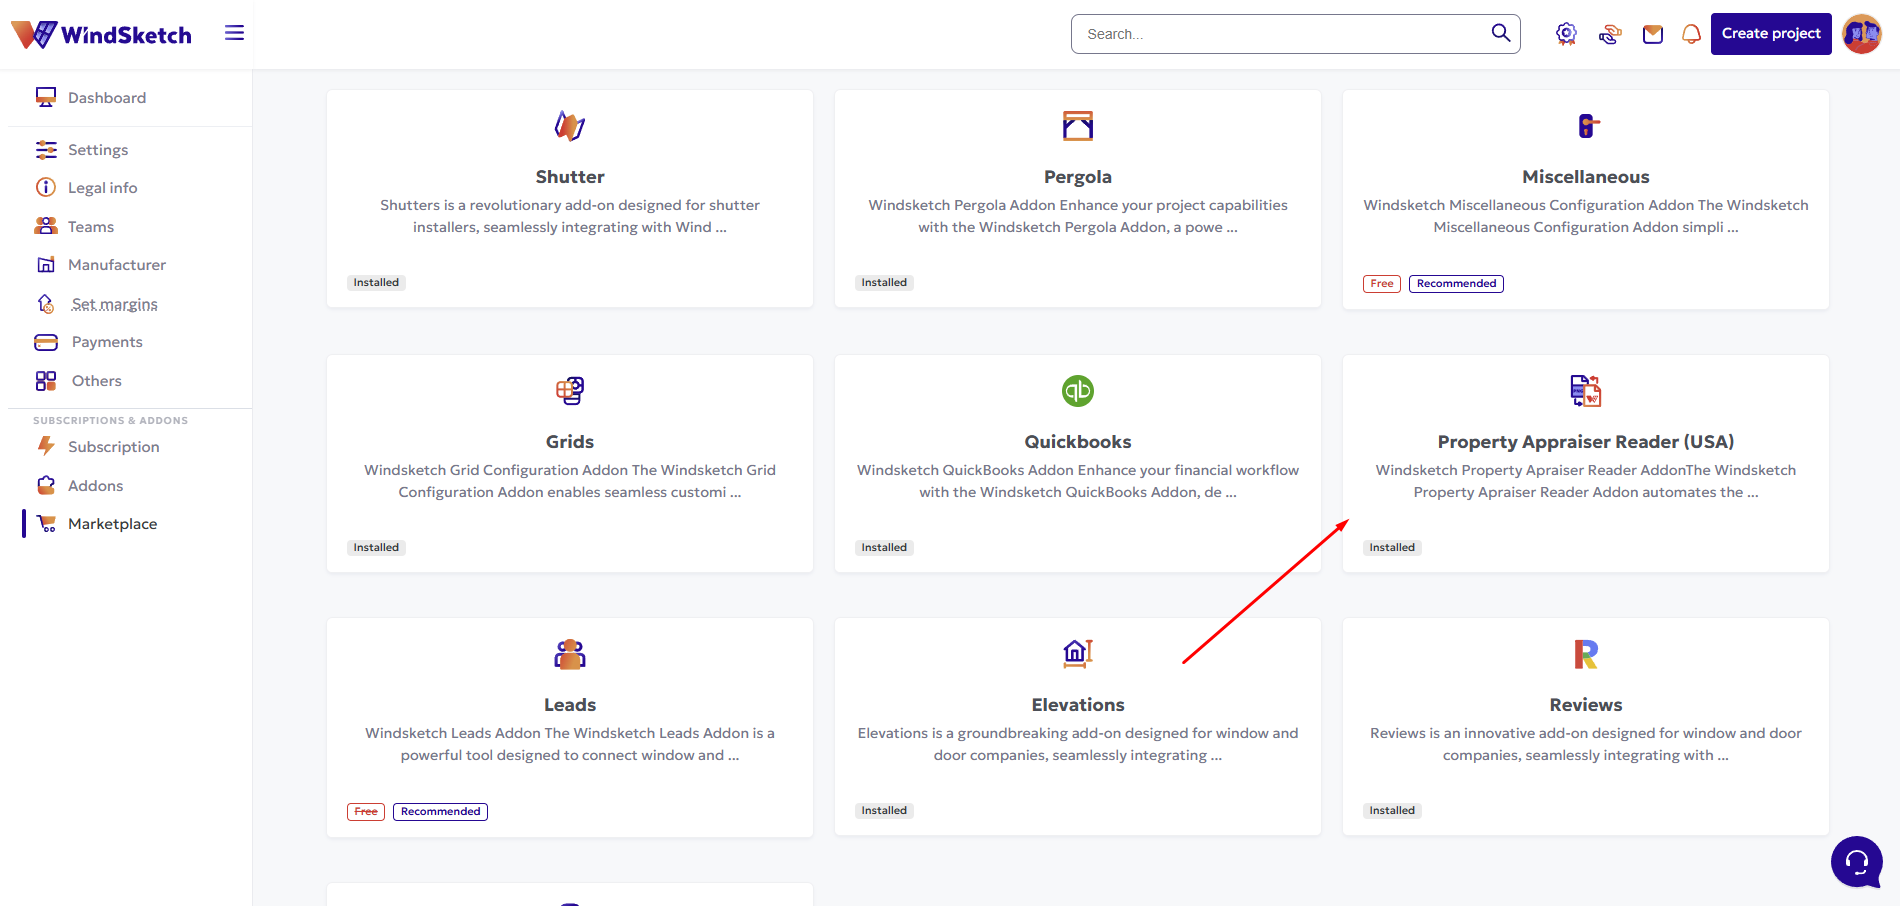The image size is (1900, 906).
Task: Click the Elevations addon description text
Action: pyautogui.click(x=1078, y=744)
